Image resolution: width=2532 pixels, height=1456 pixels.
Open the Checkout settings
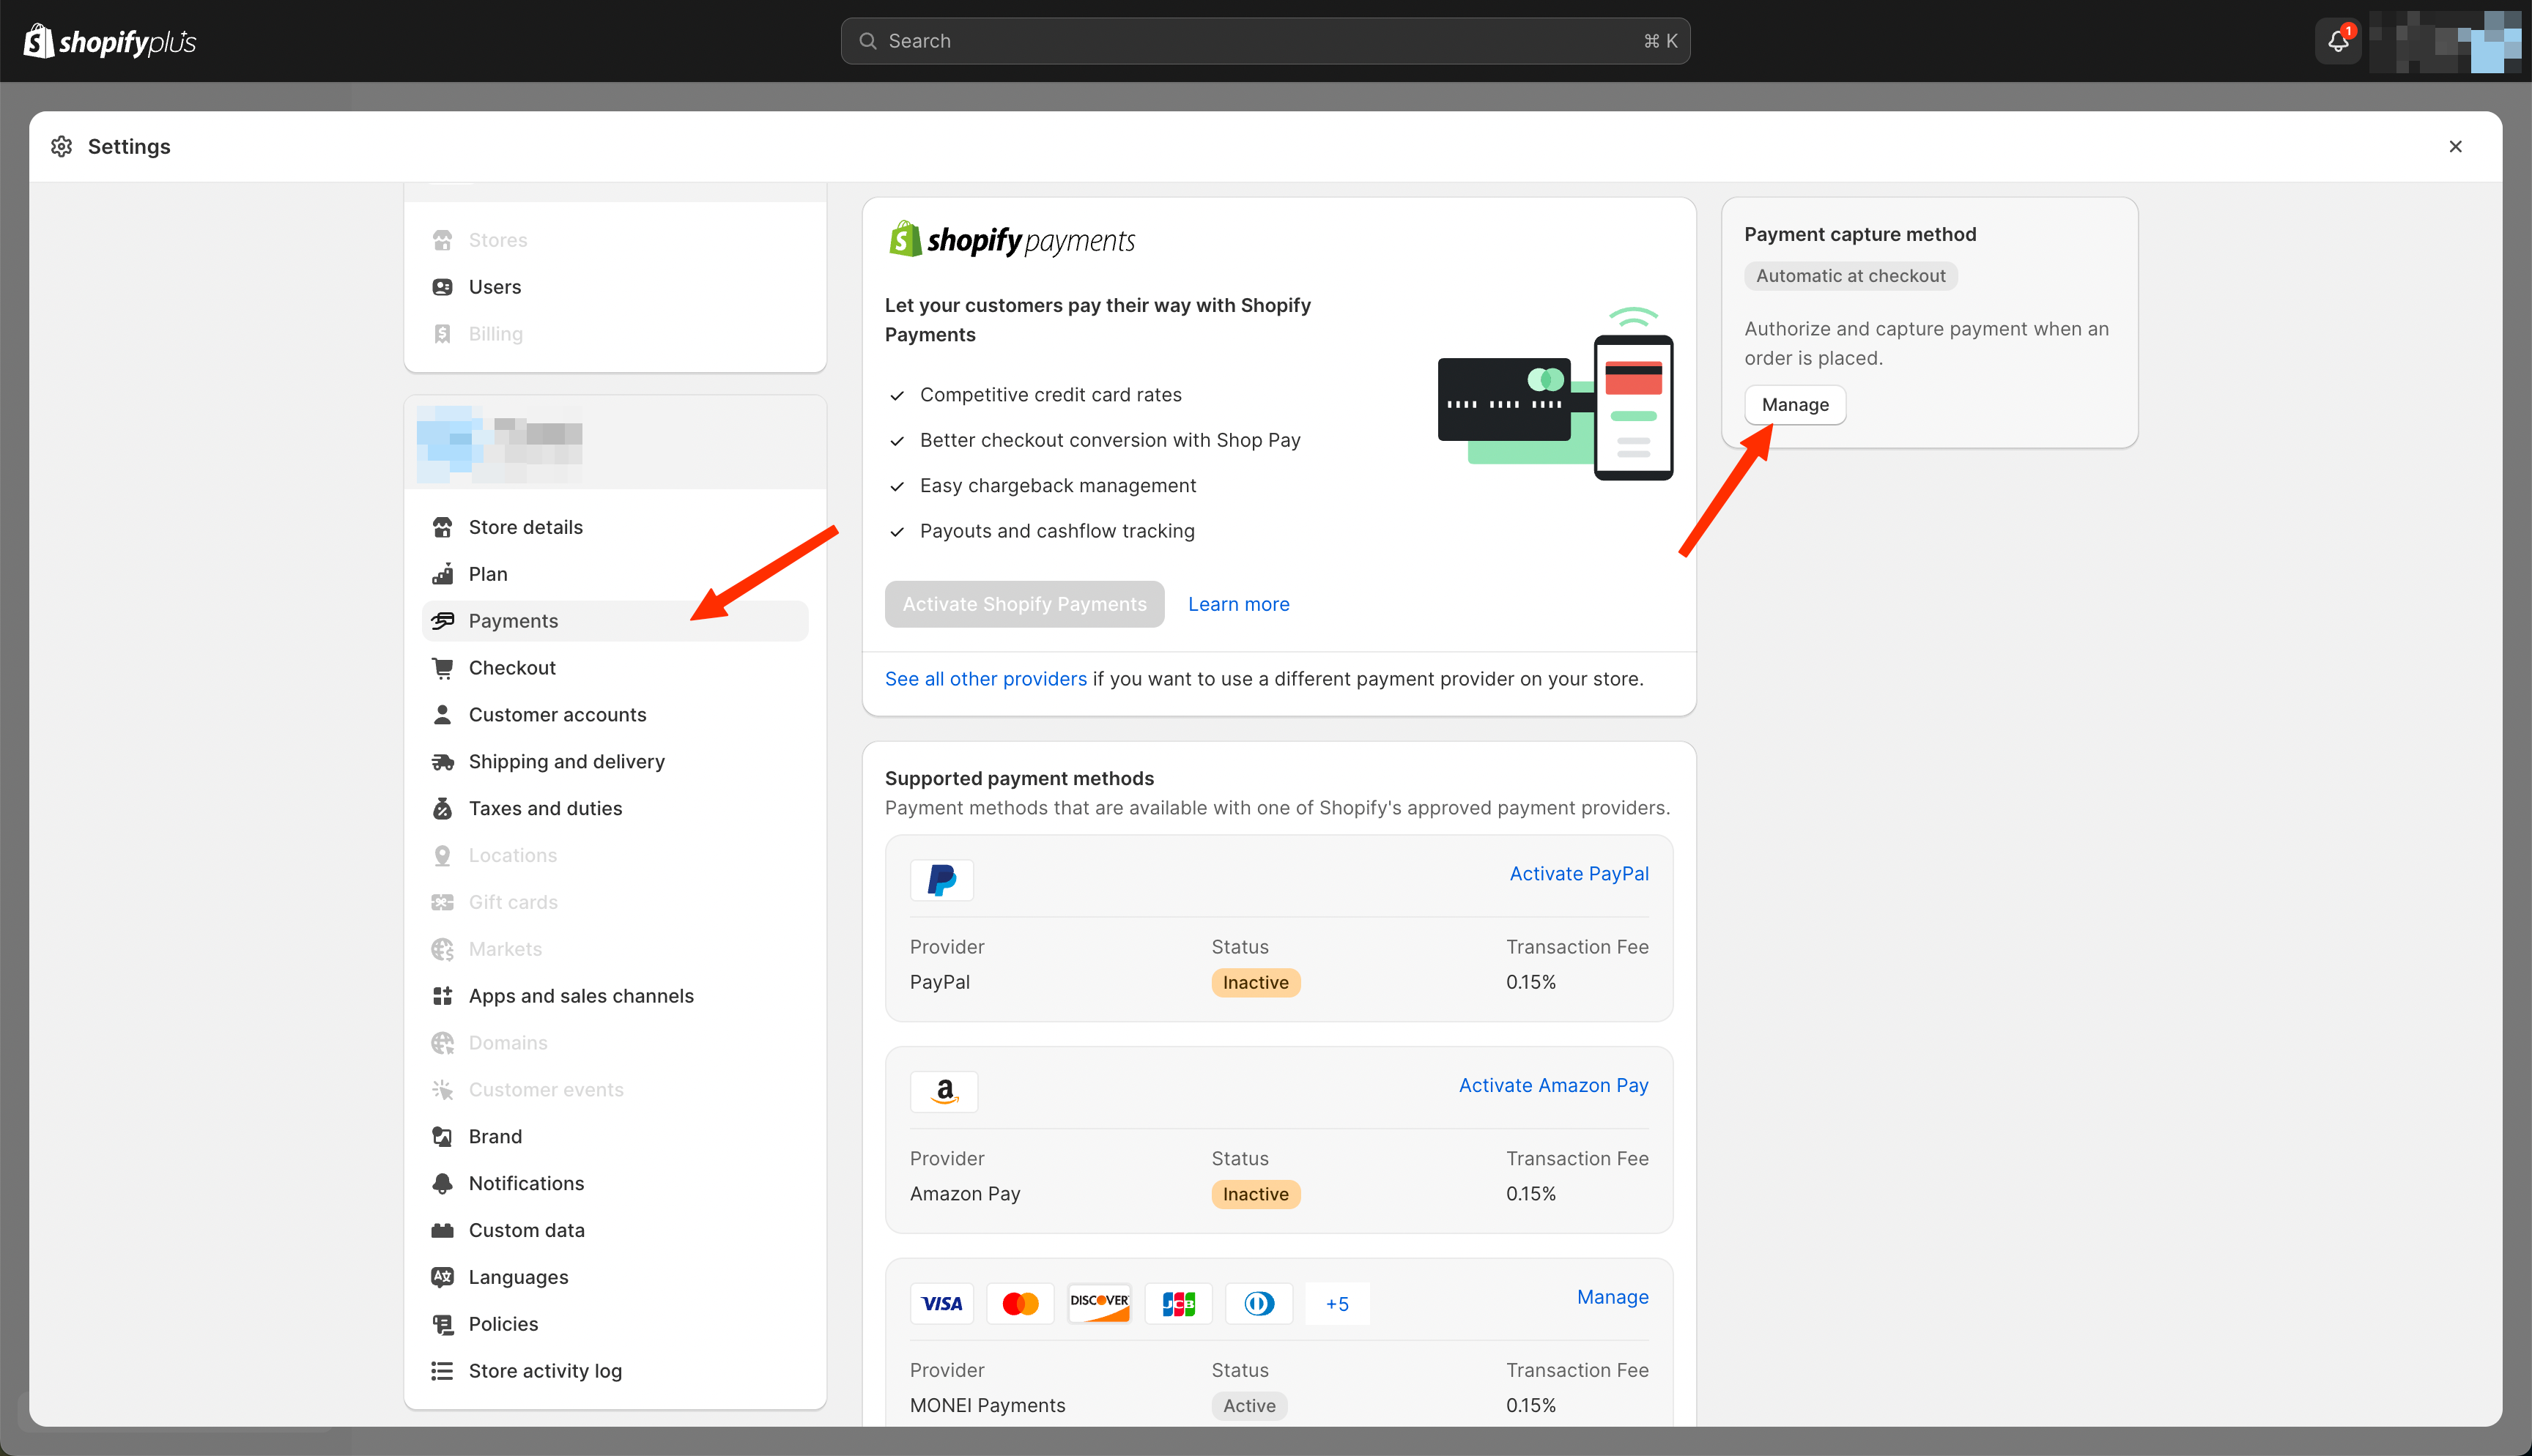(x=615, y=668)
